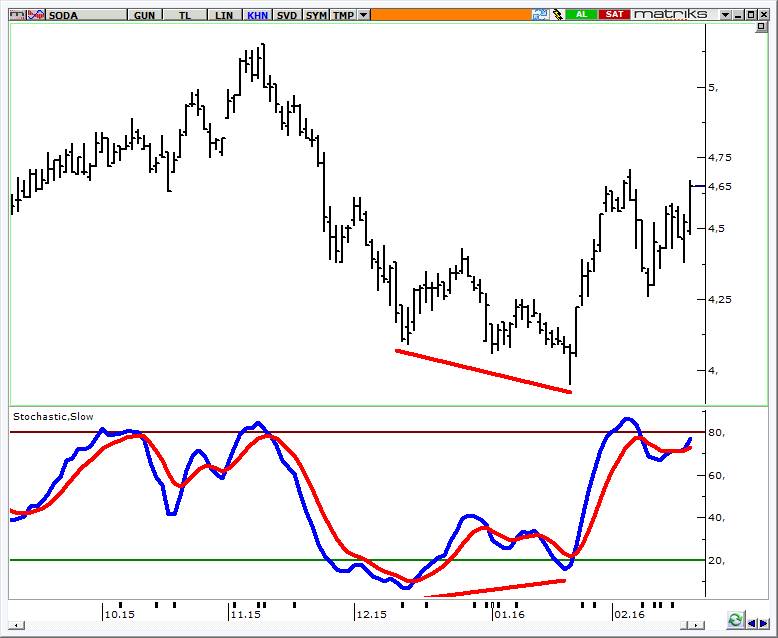
Task: Click the scrollbar right arrow at bottom
Action: click(x=698, y=625)
